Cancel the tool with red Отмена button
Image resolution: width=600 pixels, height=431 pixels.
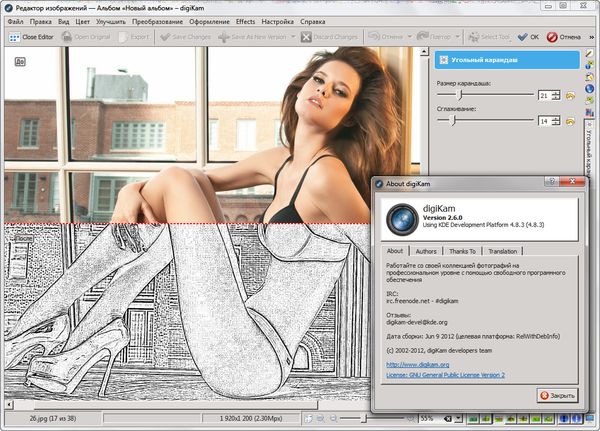pyautogui.click(x=563, y=37)
